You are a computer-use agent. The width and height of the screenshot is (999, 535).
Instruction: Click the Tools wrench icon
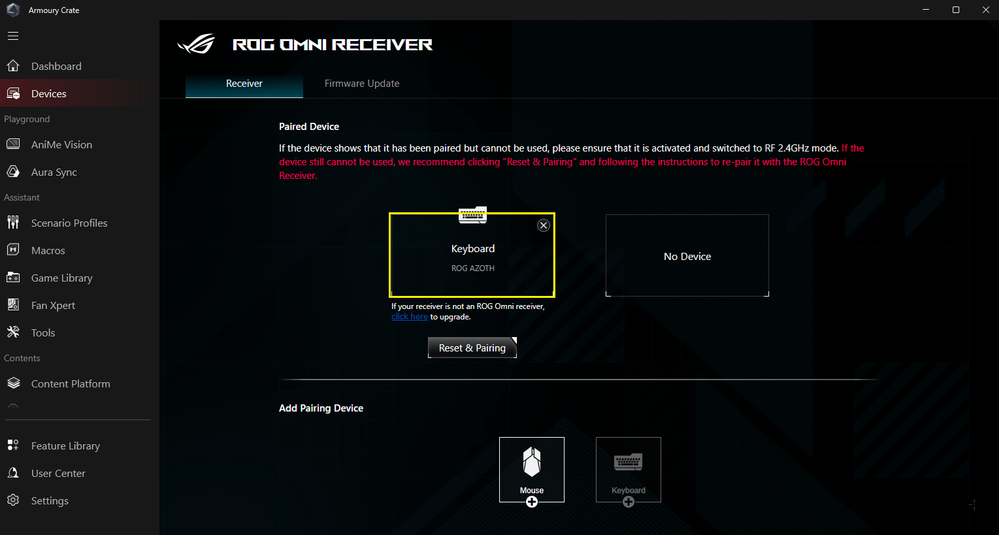click(13, 332)
